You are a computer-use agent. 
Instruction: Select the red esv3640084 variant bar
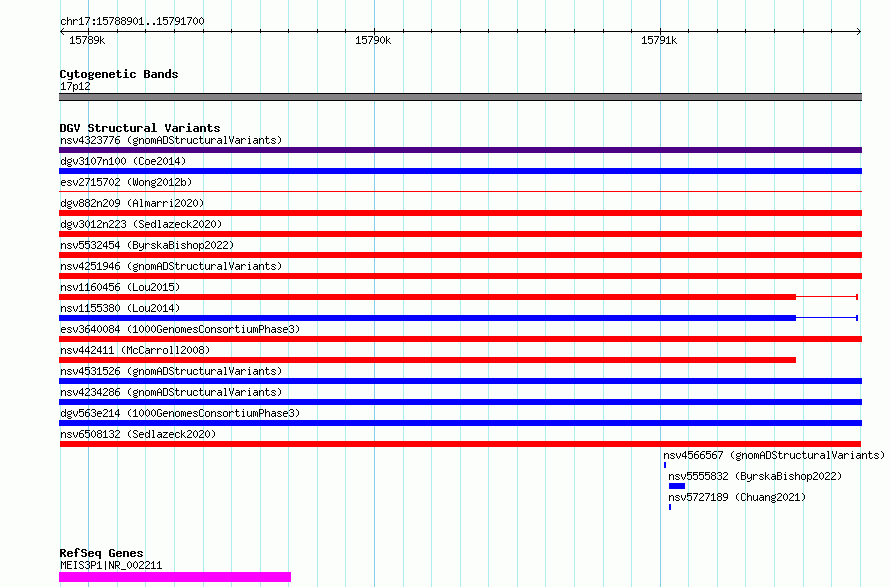point(460,339)
